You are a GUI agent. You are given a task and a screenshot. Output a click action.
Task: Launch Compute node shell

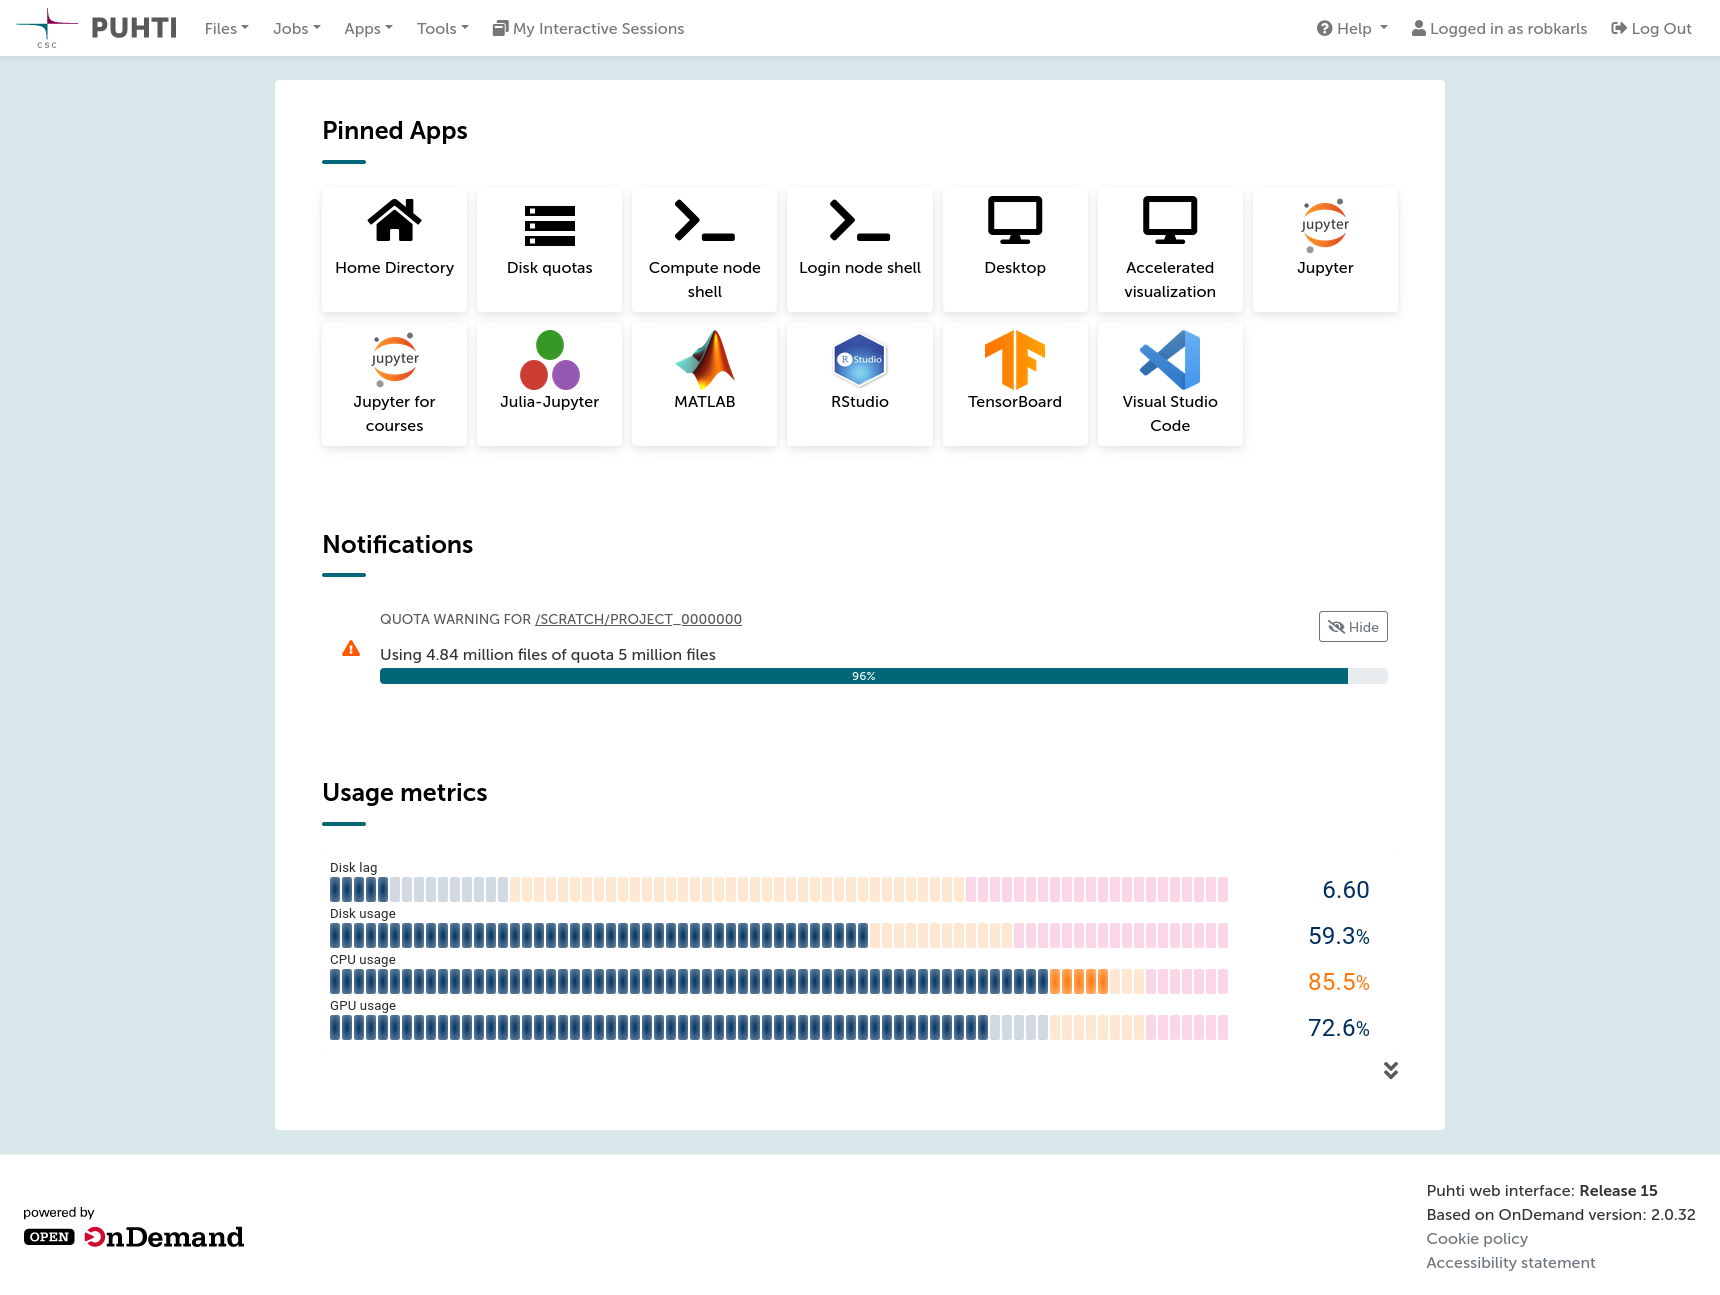click(x=704, y=250)
